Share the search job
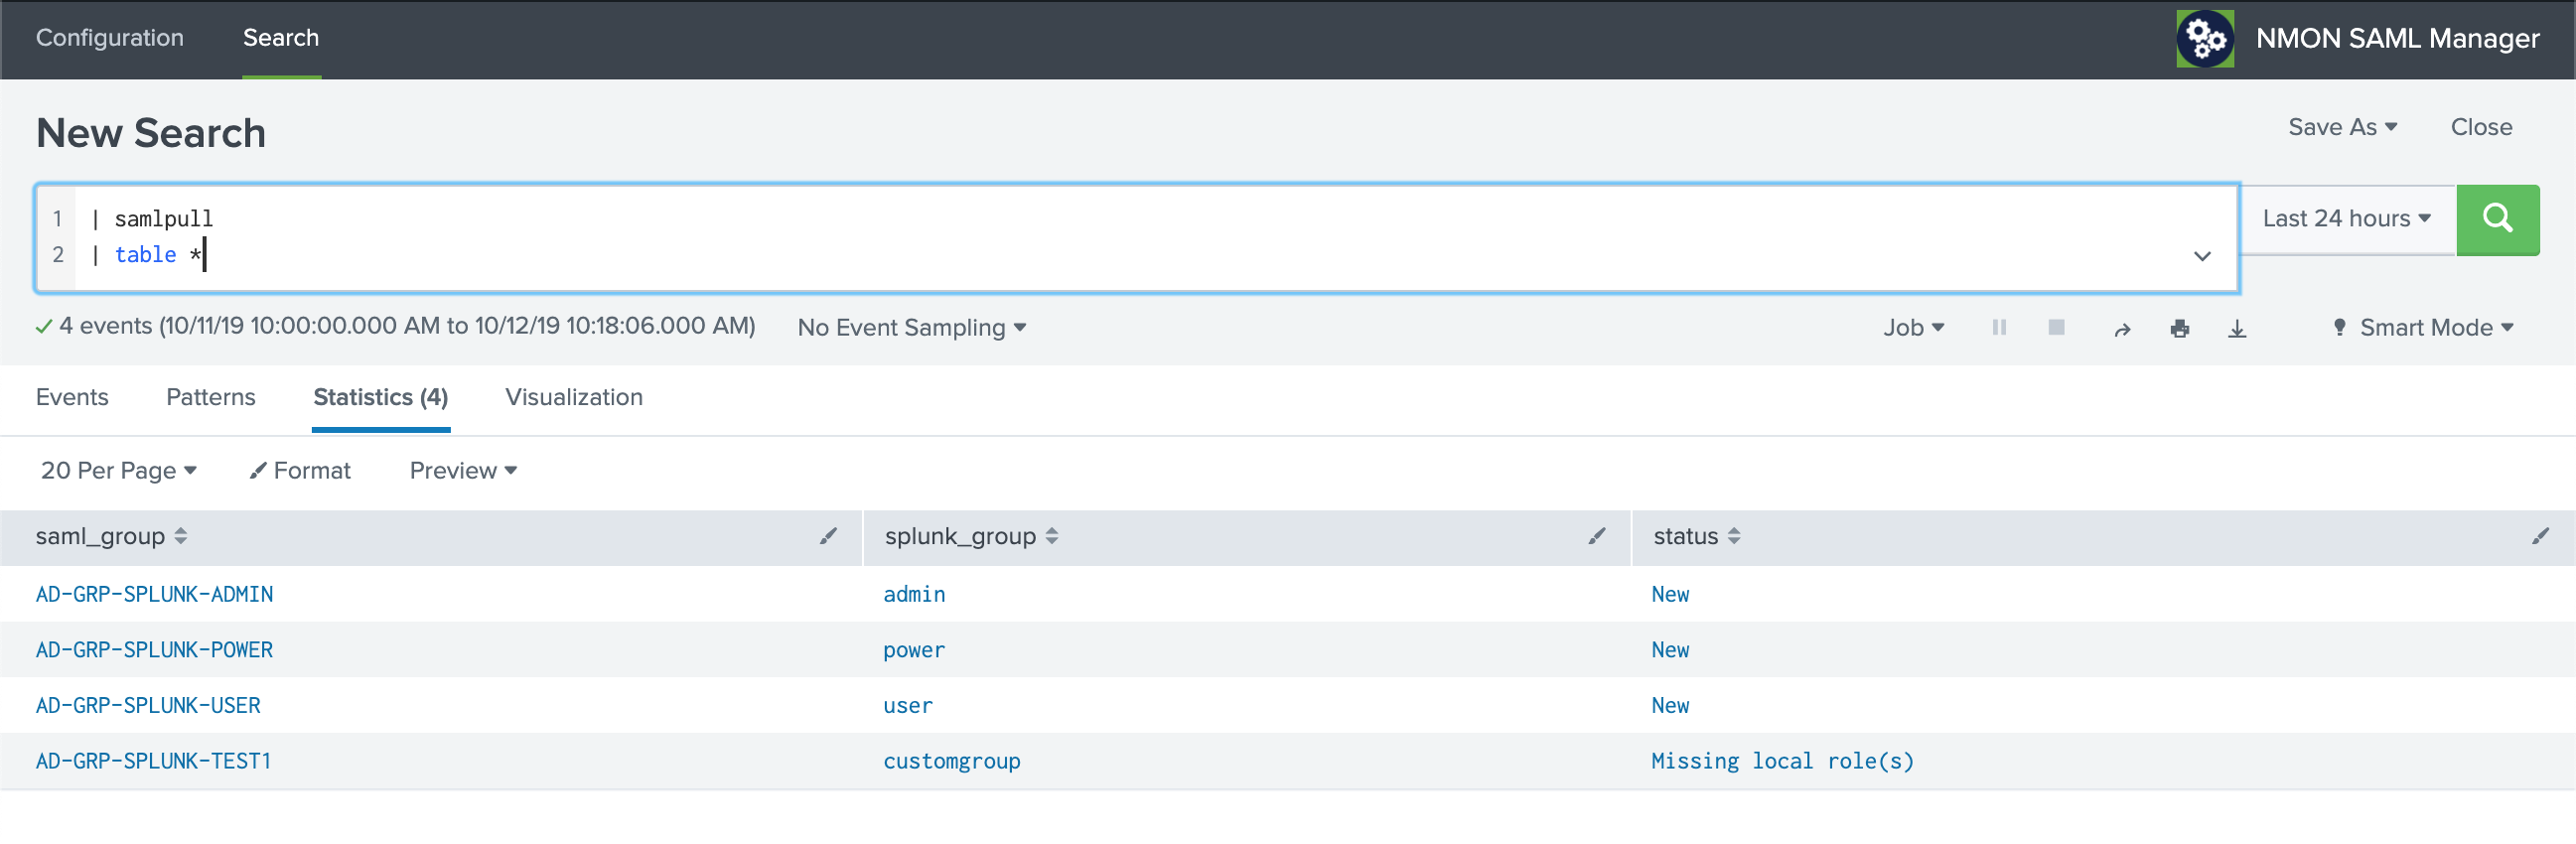Screen dimensions: 2576x844 click(x=2122, y=329)
